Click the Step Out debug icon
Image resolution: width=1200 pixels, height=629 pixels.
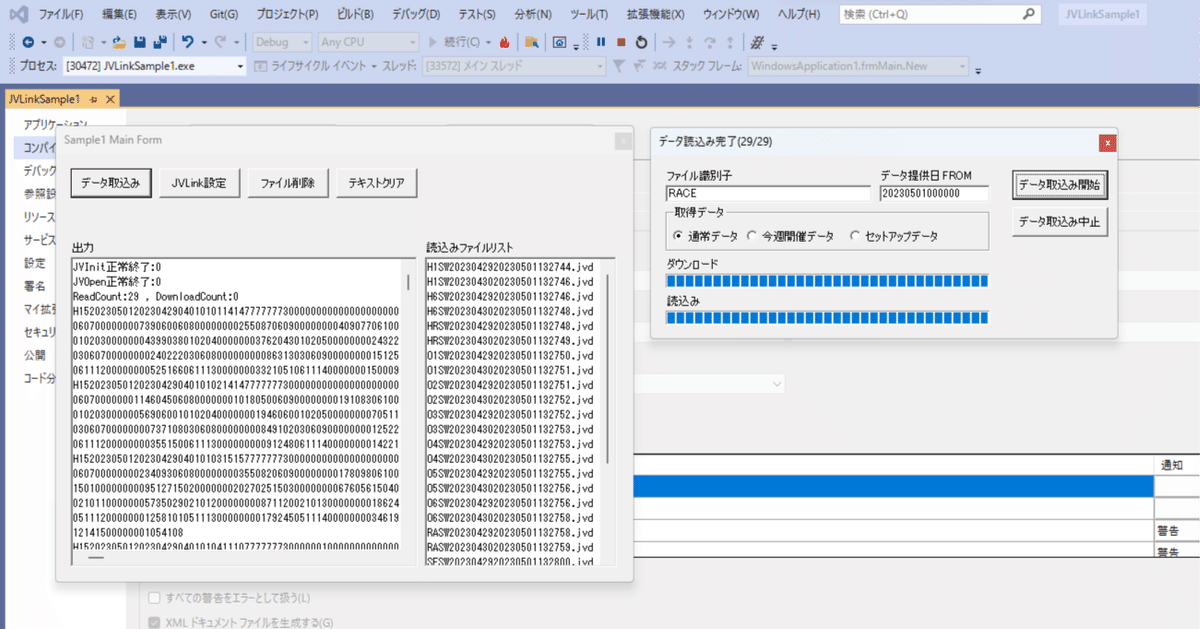pos(730,42)
